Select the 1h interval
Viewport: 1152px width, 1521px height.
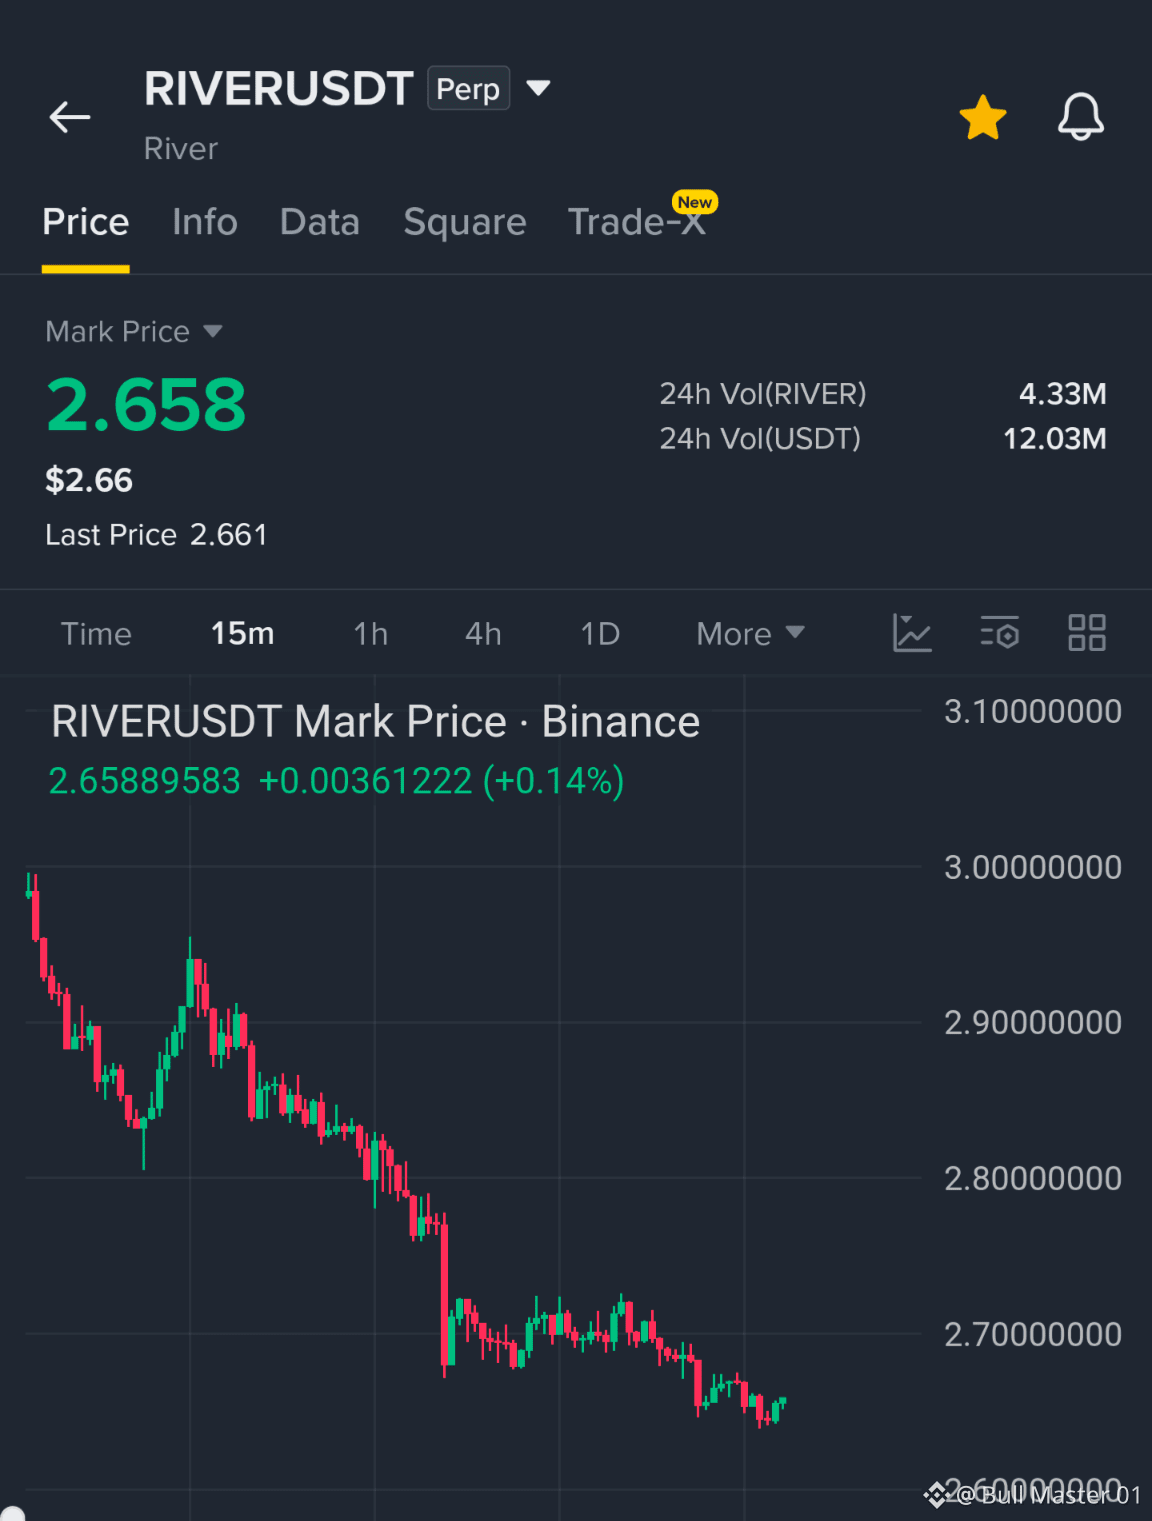click(x=371, y=634)
